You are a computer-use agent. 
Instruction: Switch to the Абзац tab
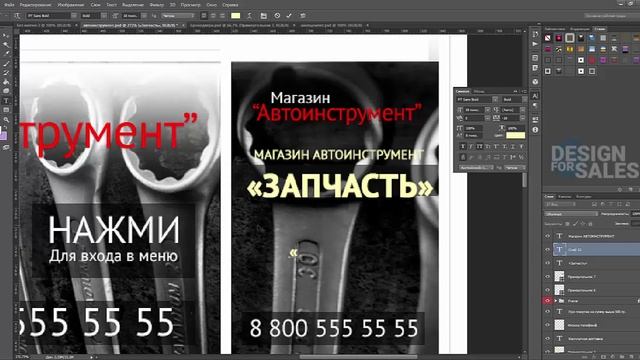pos(479,91)
